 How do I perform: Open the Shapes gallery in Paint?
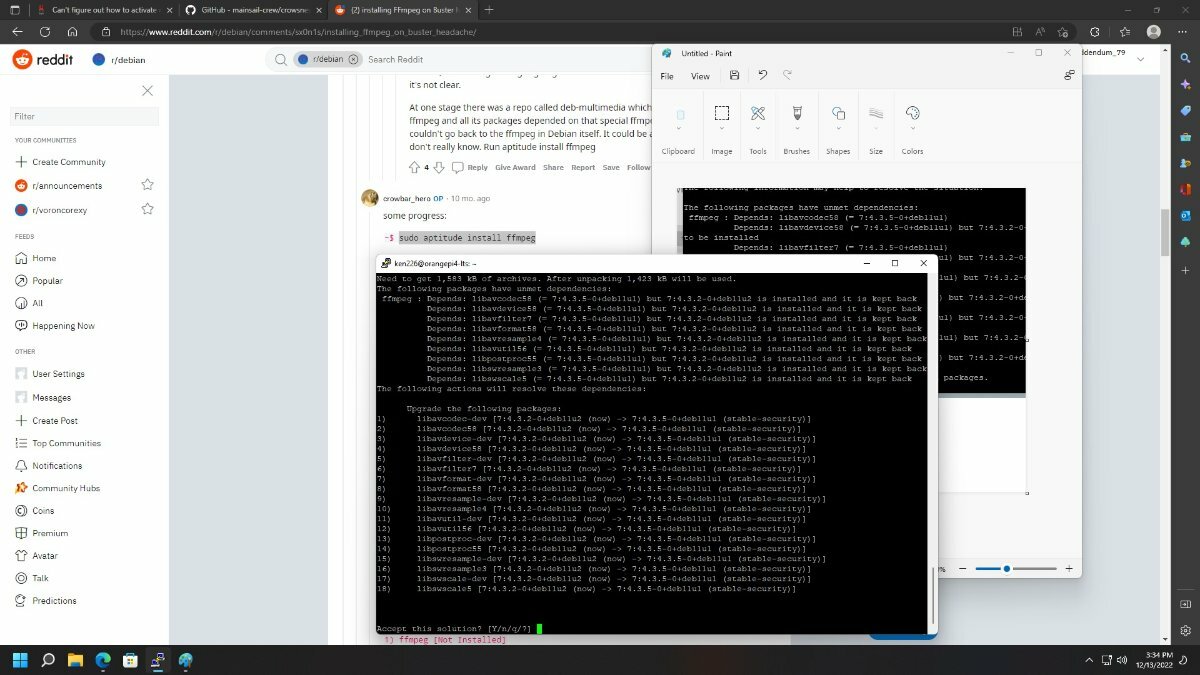[838, 130]
